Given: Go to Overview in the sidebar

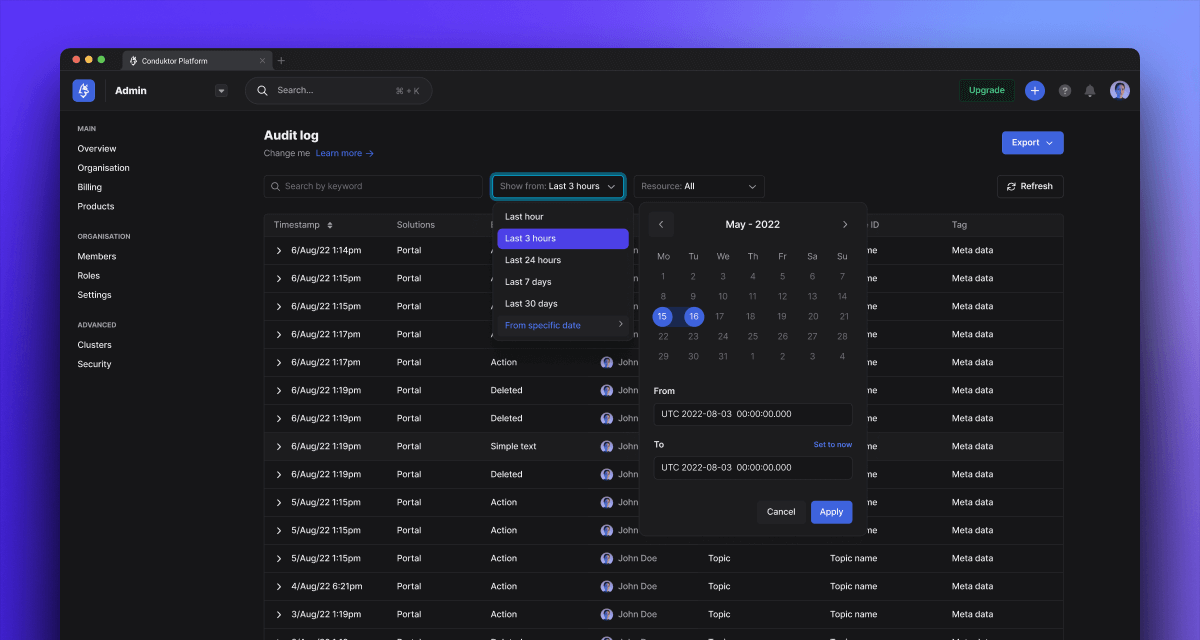Looking at the screenshot, I should [x=97, y=148].
